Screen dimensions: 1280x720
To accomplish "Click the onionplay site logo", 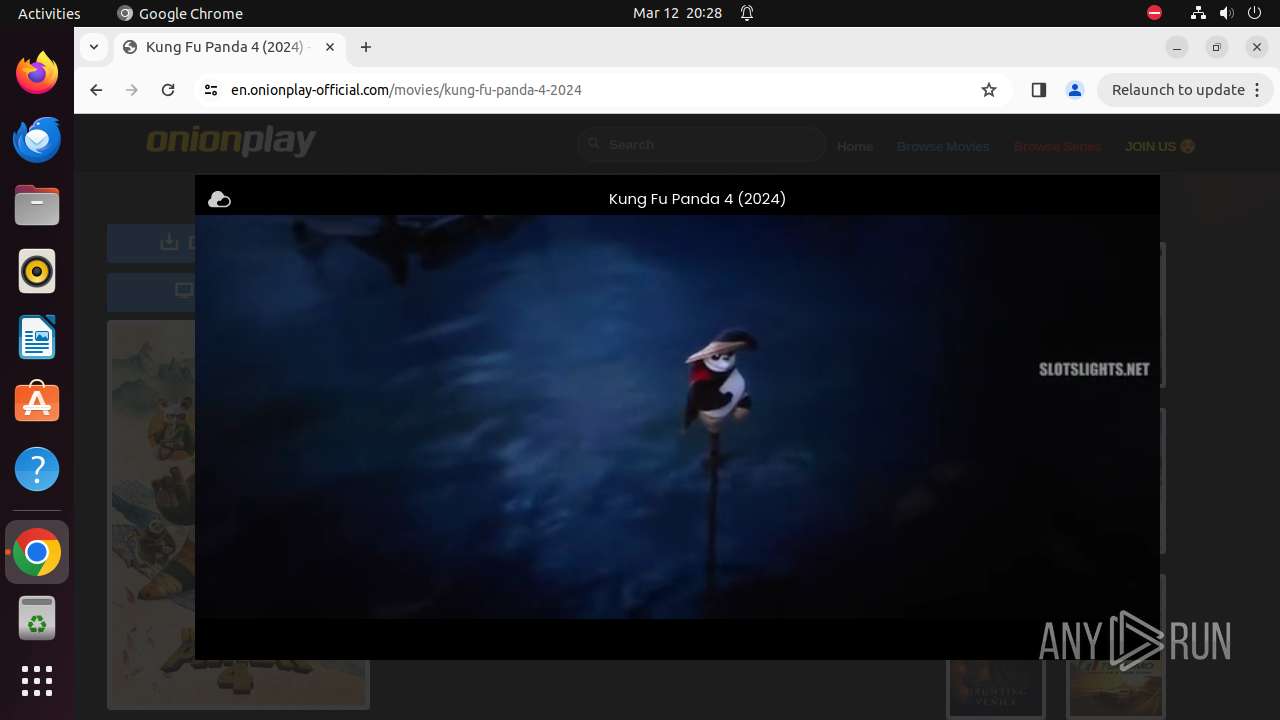I will coord(231,142).
